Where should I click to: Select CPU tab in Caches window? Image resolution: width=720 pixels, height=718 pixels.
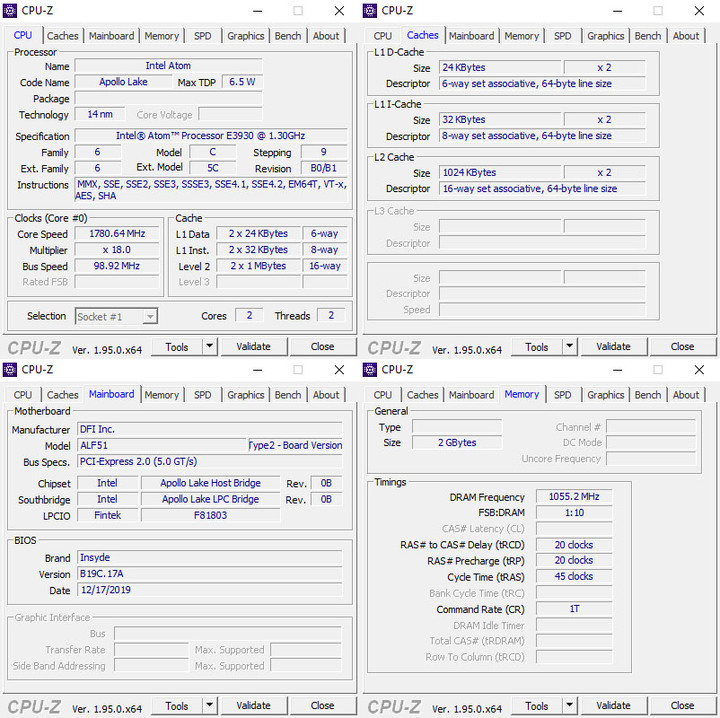pos(382,36)
